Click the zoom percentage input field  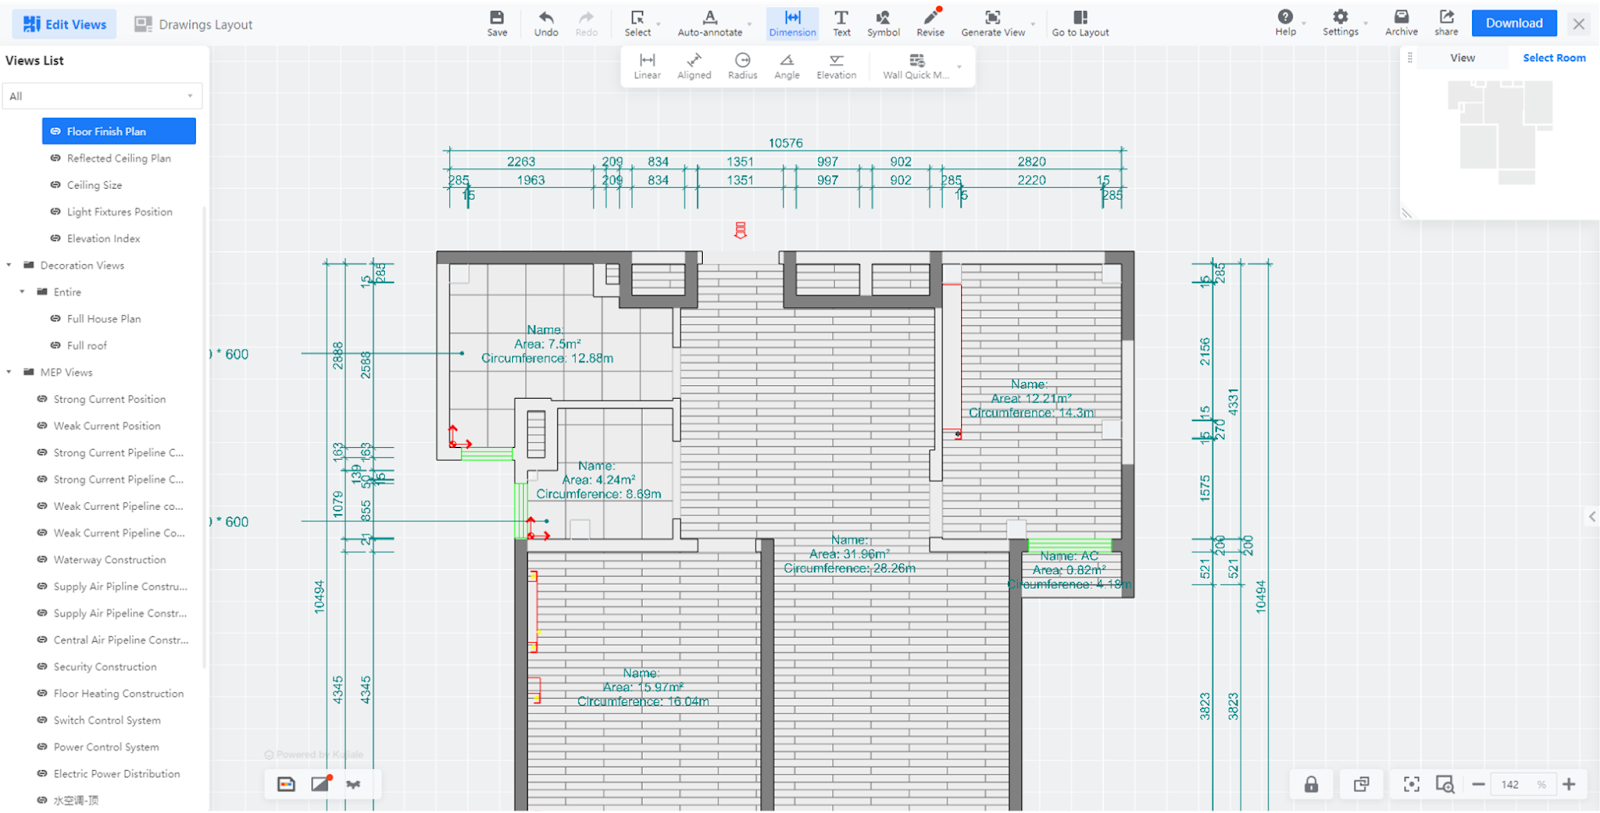pyautogui.click(x=1511, y=785)
